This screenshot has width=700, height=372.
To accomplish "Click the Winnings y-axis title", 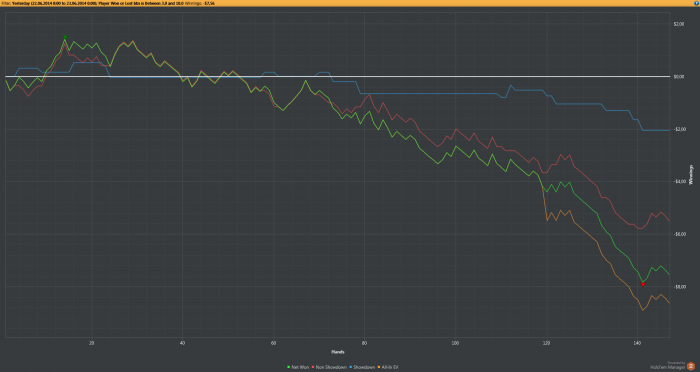I will coord(691,175).
